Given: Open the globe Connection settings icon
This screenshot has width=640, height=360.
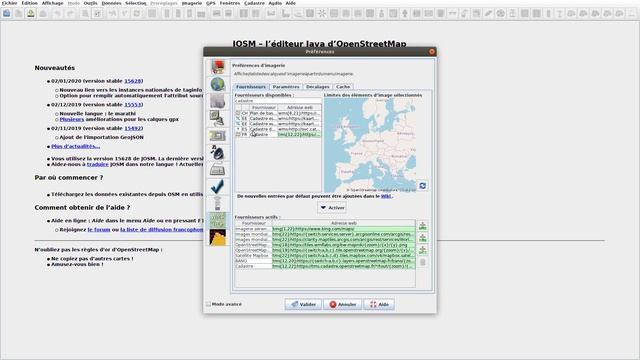Looking at the screenshot, I should coord(218,84).
